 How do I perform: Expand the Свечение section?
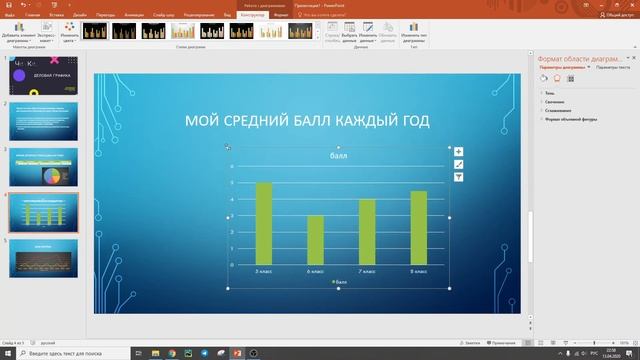pyautogui.click(x=554, y=102)
